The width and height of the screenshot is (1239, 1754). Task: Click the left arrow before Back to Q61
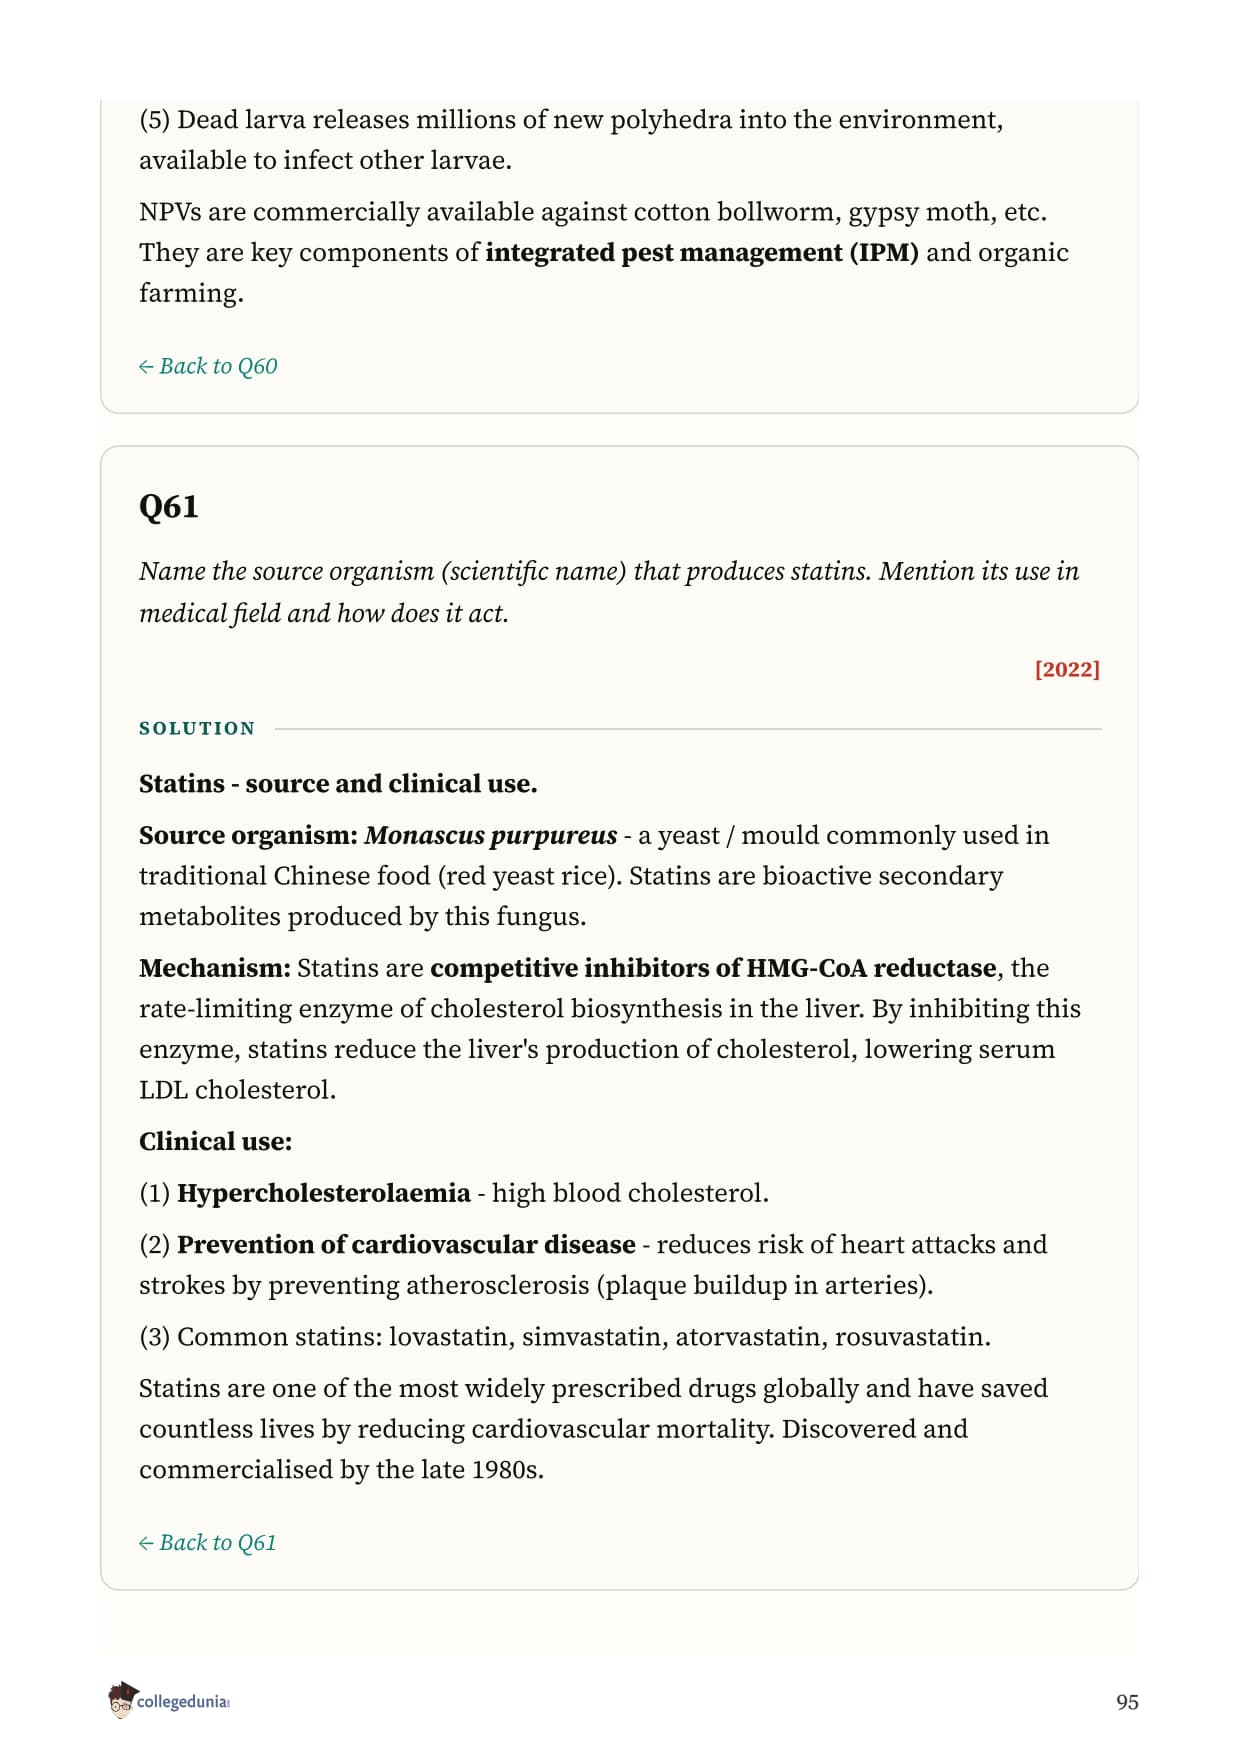point(146,1543)
